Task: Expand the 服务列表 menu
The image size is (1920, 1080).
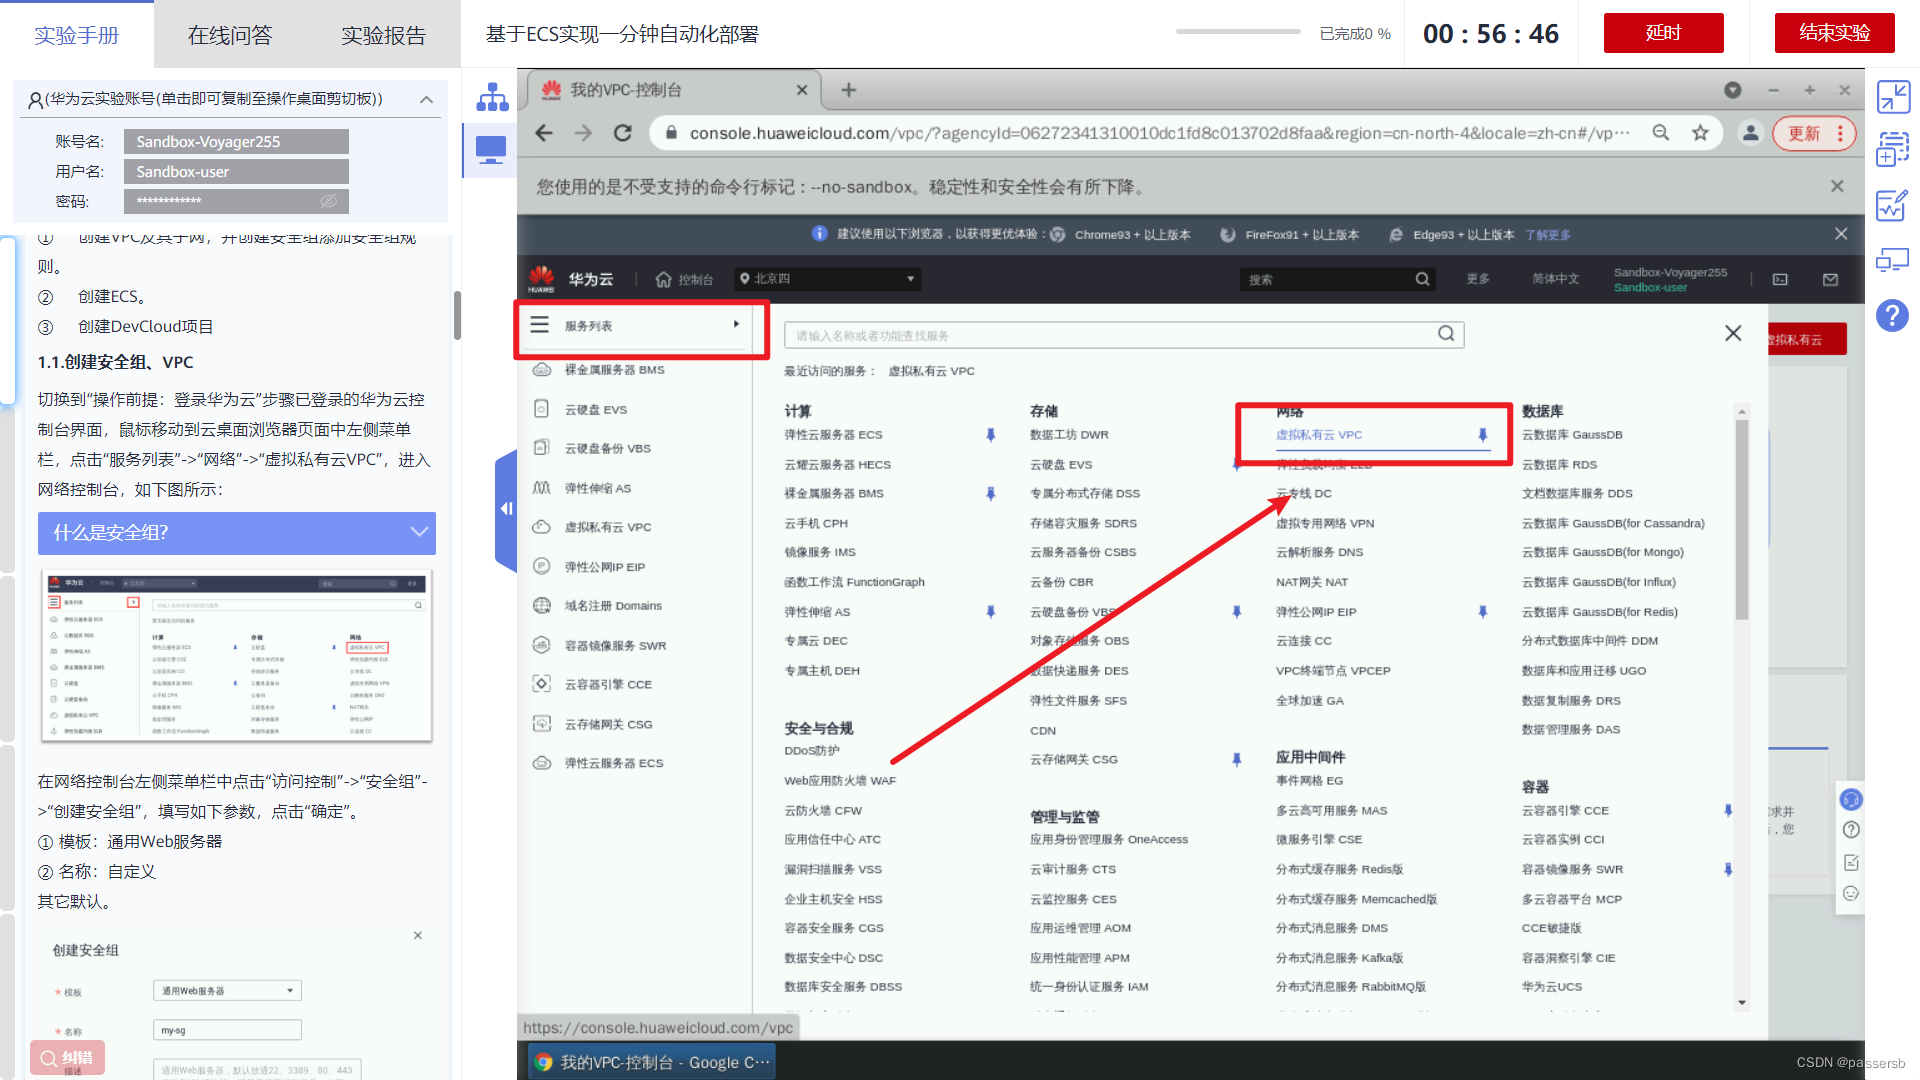Action: 641,325
